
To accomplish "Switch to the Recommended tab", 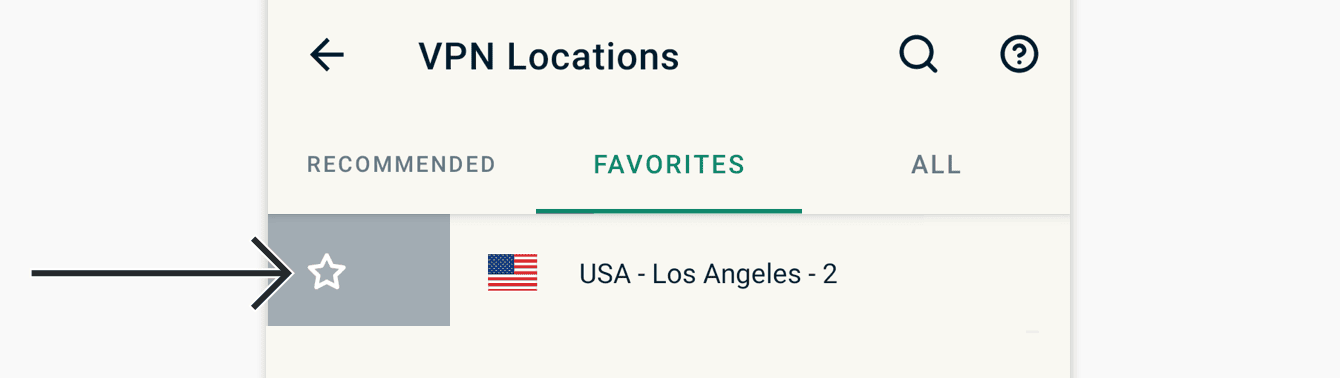I will tap(401, 164).
